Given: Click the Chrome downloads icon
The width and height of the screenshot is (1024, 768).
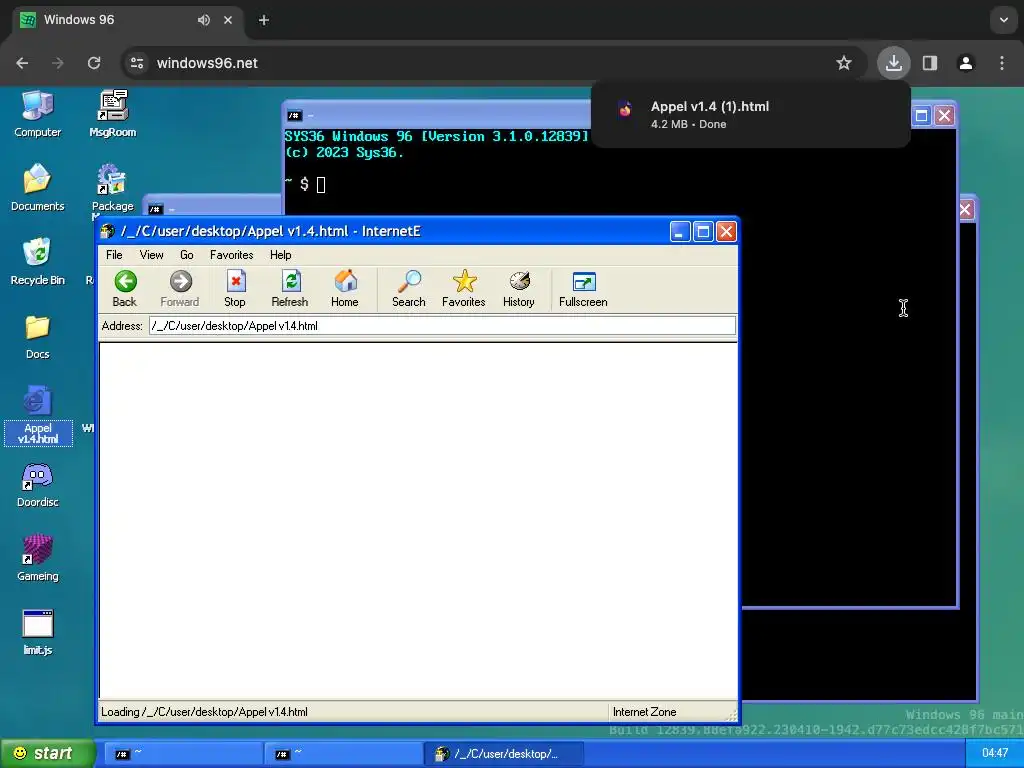Looking at the screenshot, I should point(893,63).
